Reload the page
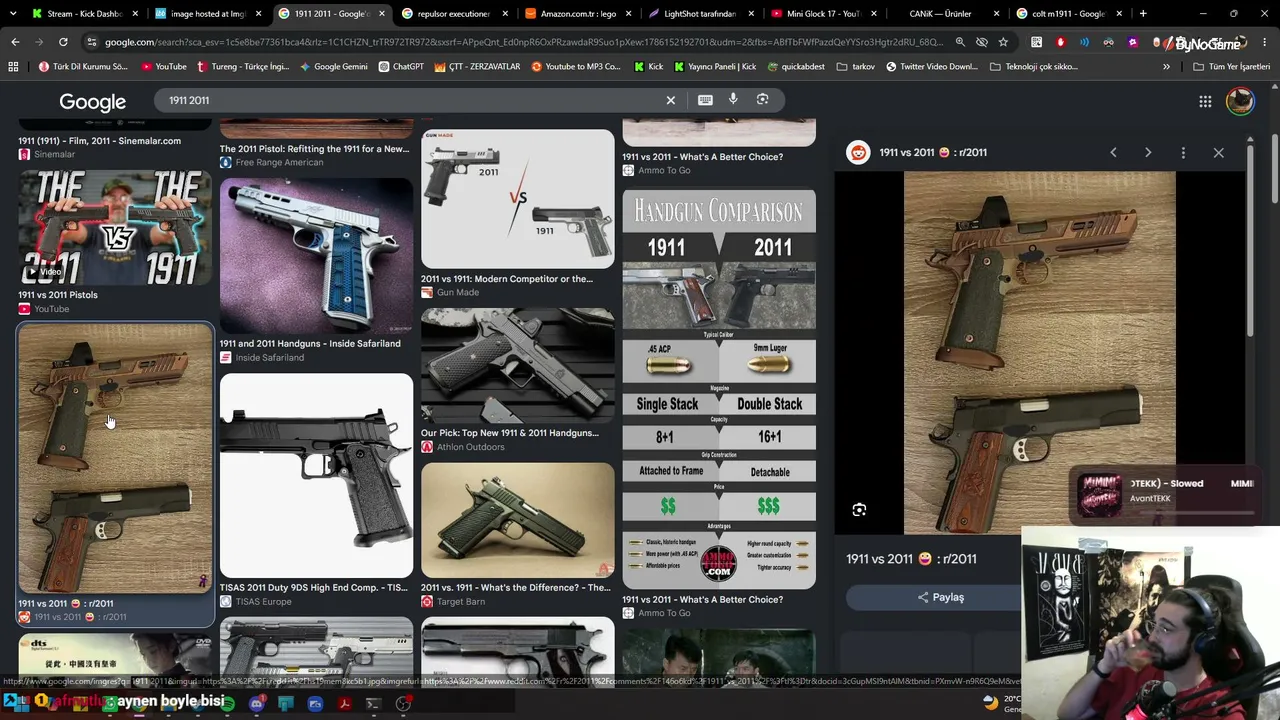 click(x=63, y=42)
